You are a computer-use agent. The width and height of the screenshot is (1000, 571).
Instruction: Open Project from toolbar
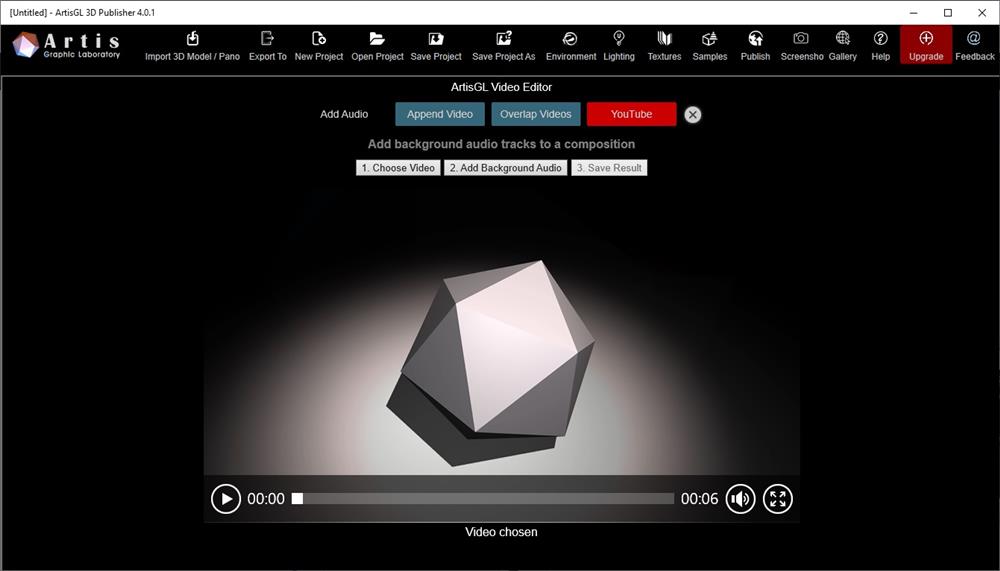[377, 46]
